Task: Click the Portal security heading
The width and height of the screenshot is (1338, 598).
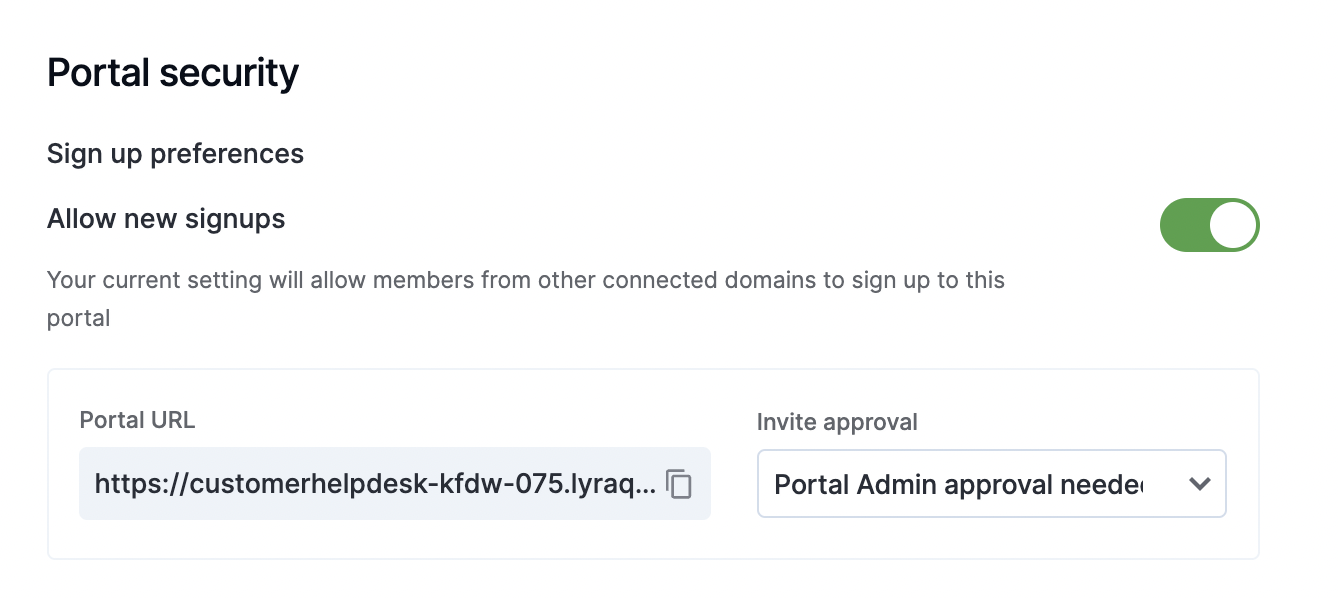Action: [x=173, y=73]
